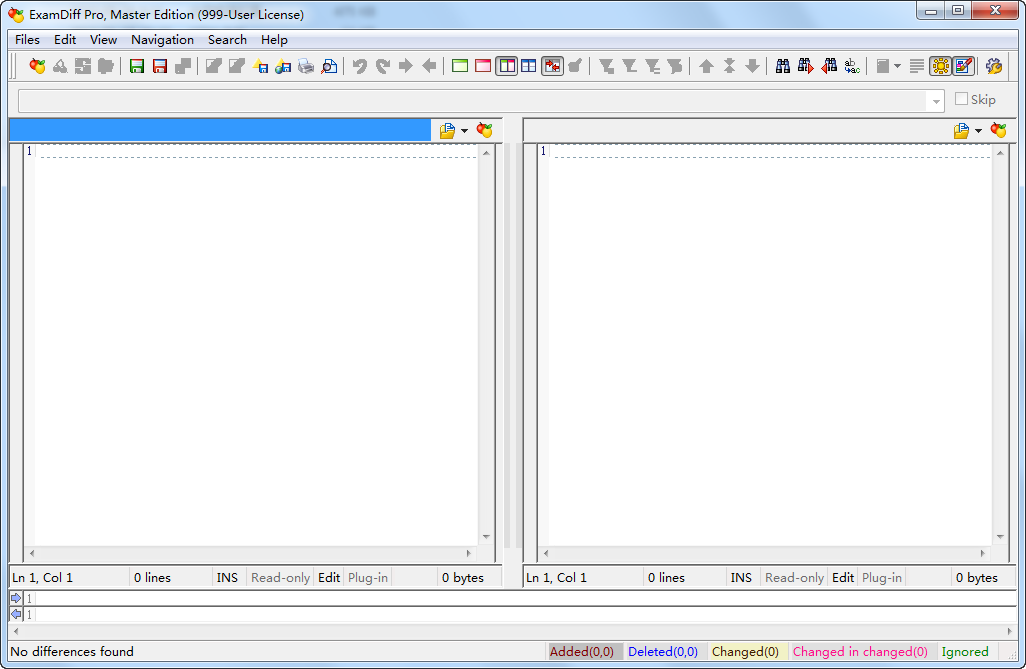Click the save HTML report icon (globe with floppy)
The height and width of the screenshot is (669, 1026).
click(x=283, y=66)
